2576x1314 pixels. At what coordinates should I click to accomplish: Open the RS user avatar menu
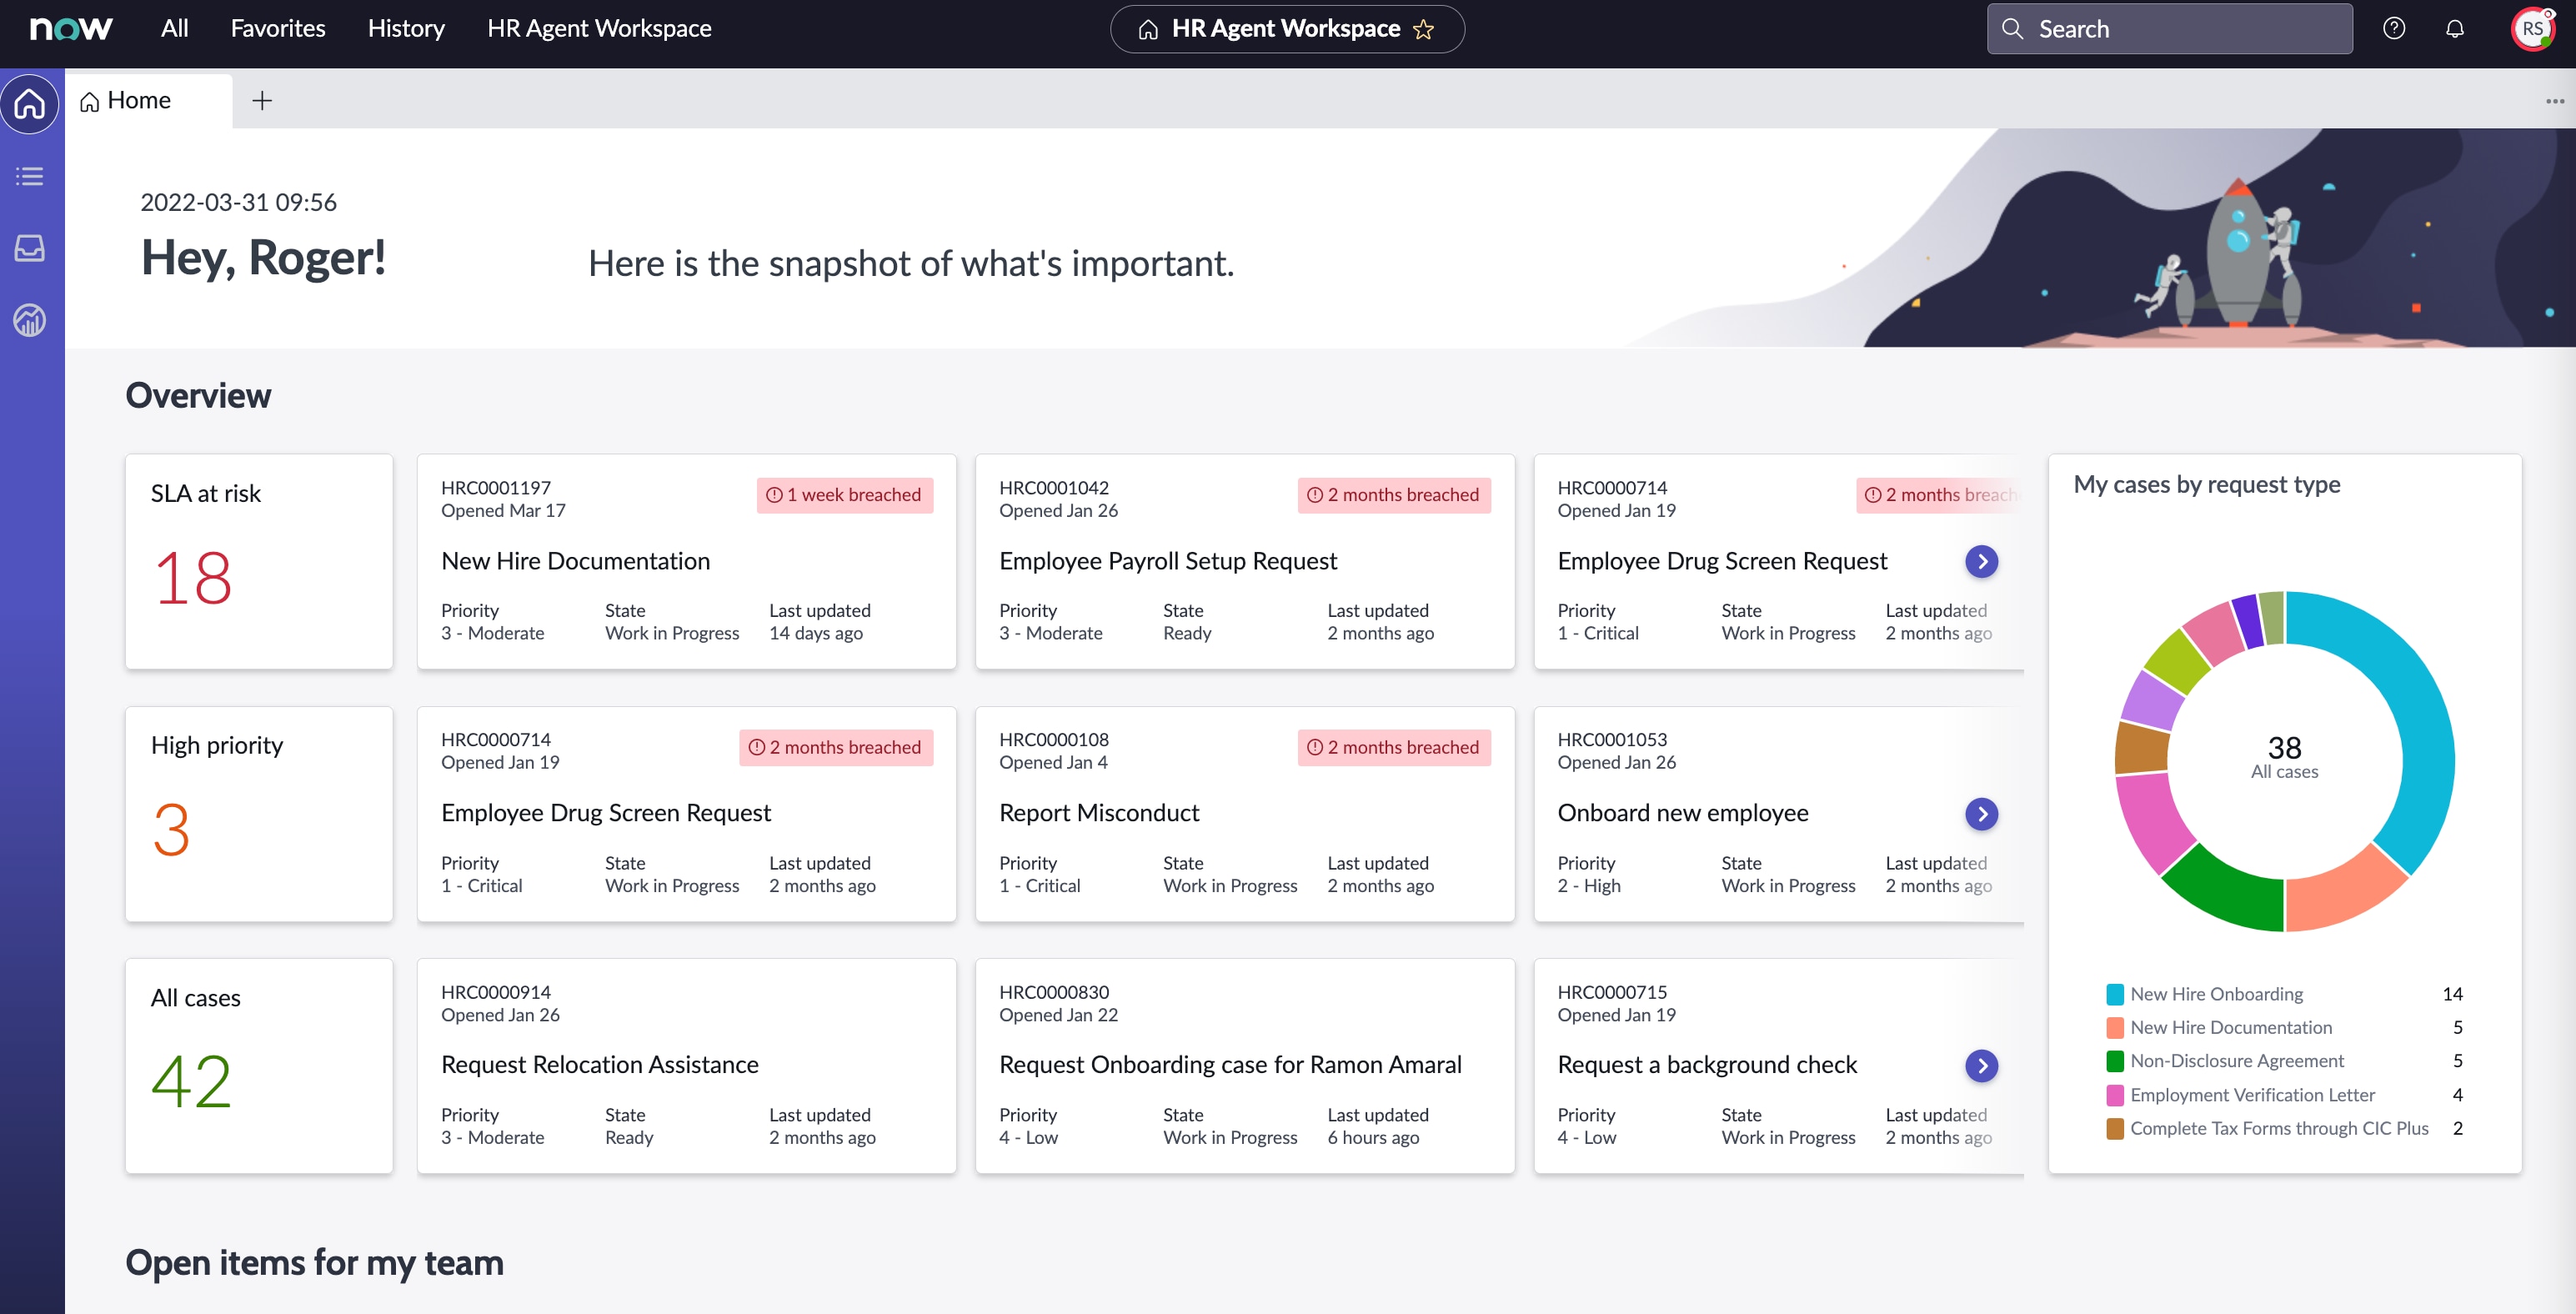point(2533,28)
